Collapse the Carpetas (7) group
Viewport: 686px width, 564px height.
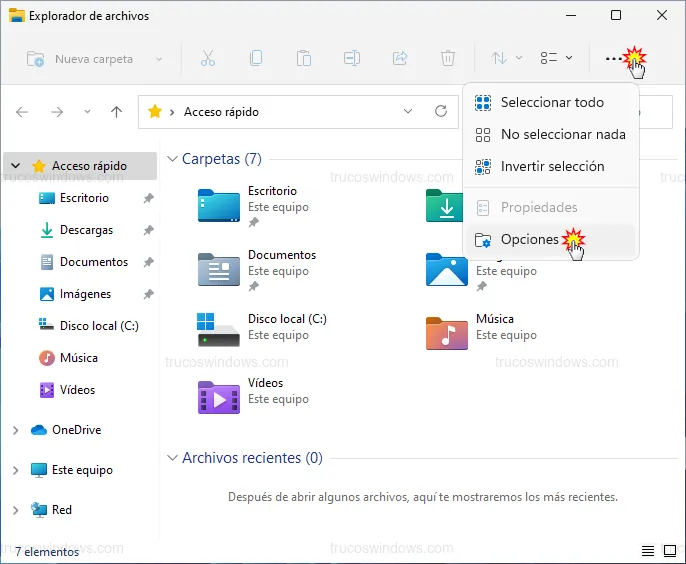172,159
